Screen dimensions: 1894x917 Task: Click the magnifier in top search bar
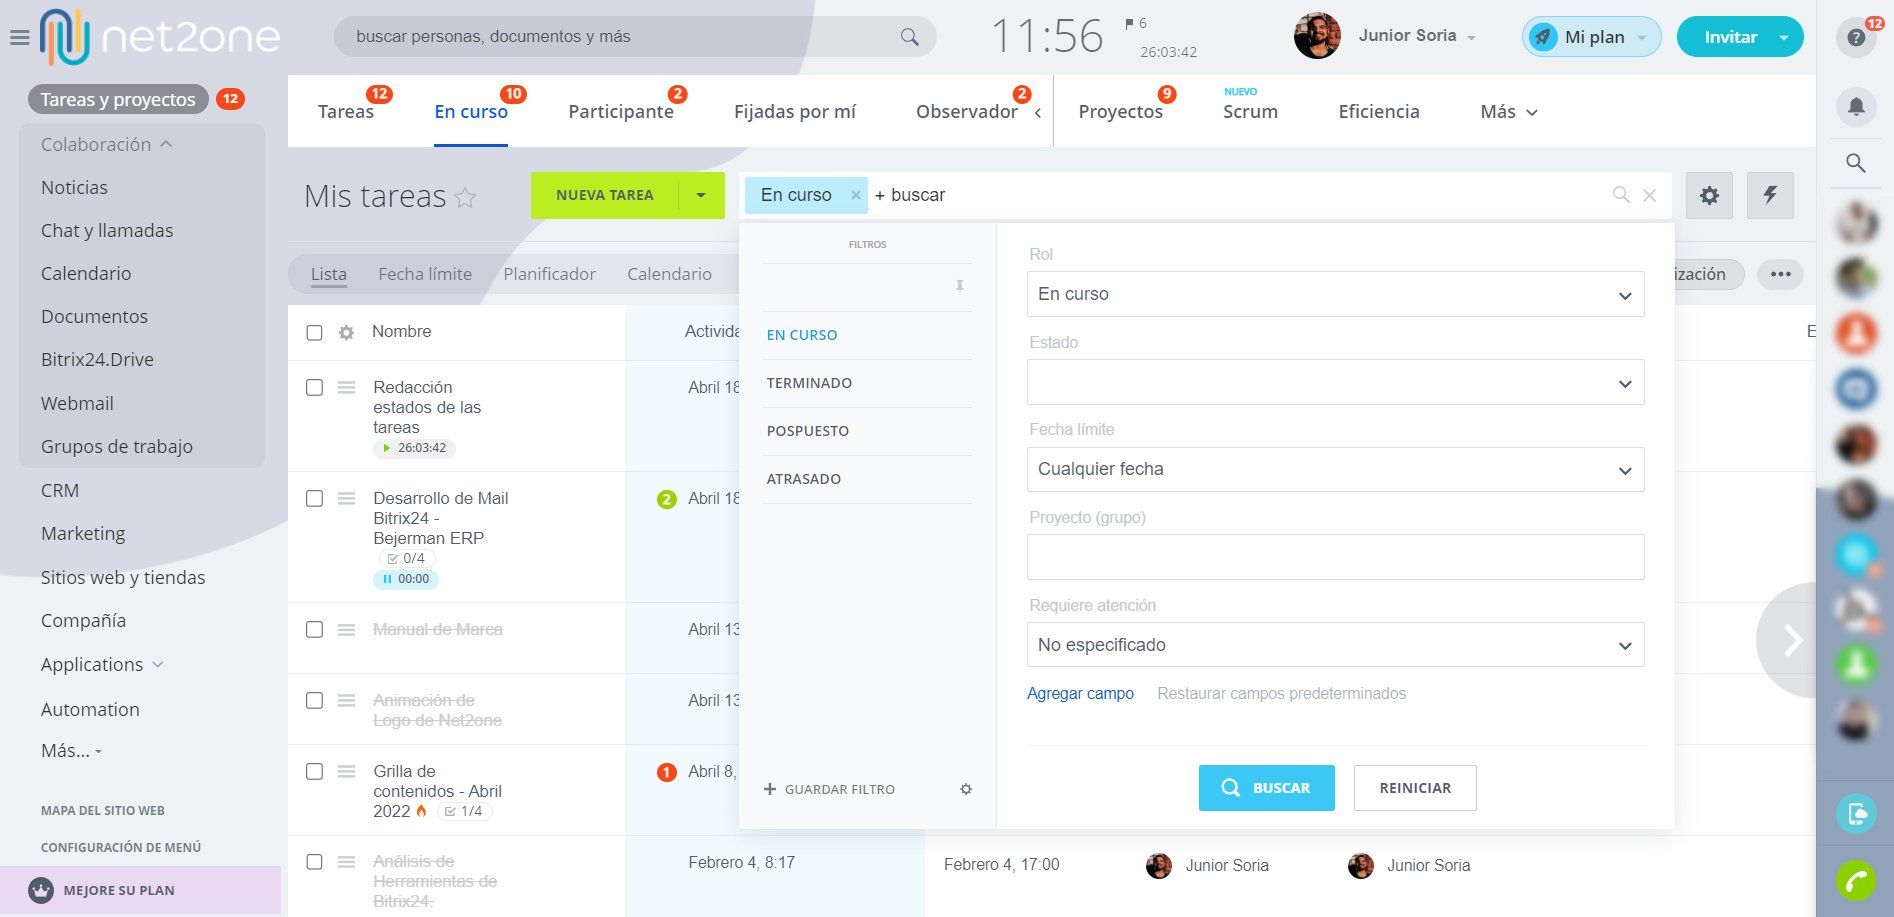(x=909, y=37)
